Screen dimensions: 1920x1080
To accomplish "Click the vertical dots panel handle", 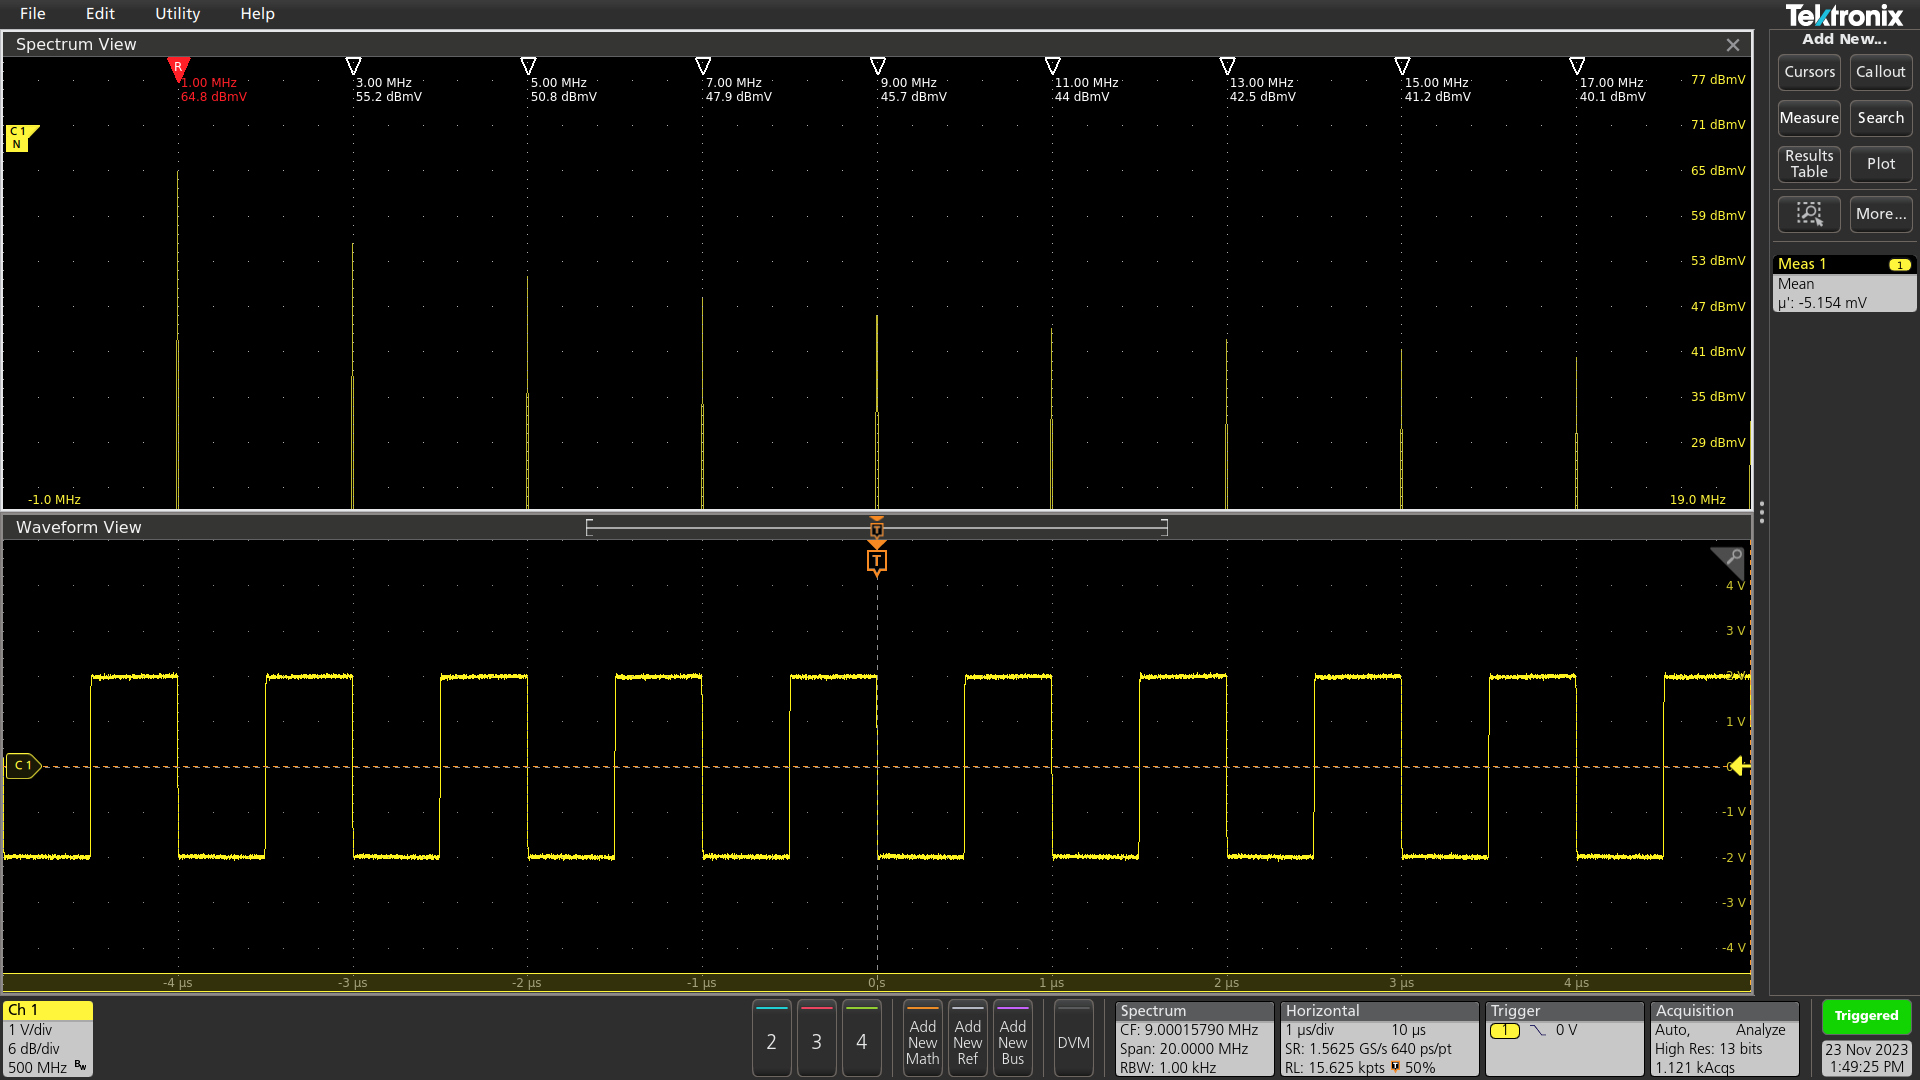I will pyautogui.click(x=1761, y=513).
